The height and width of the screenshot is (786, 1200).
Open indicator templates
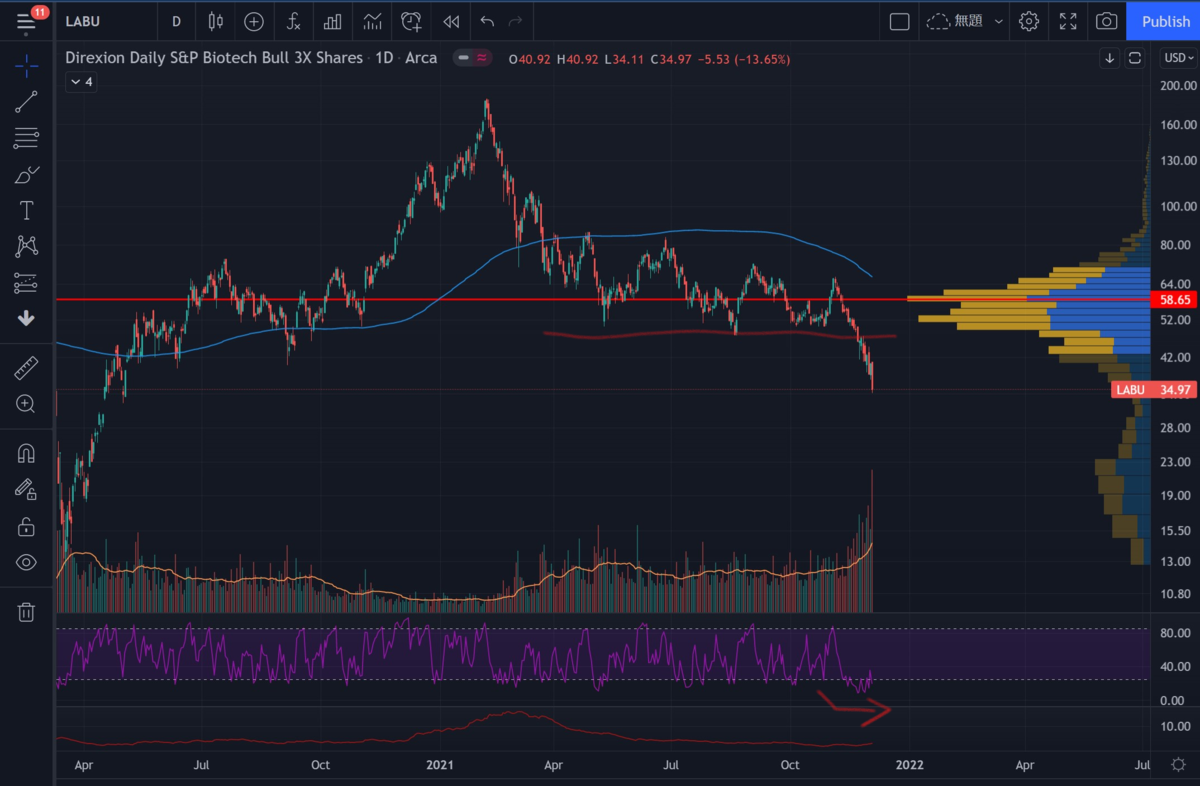tap(373, 21)
